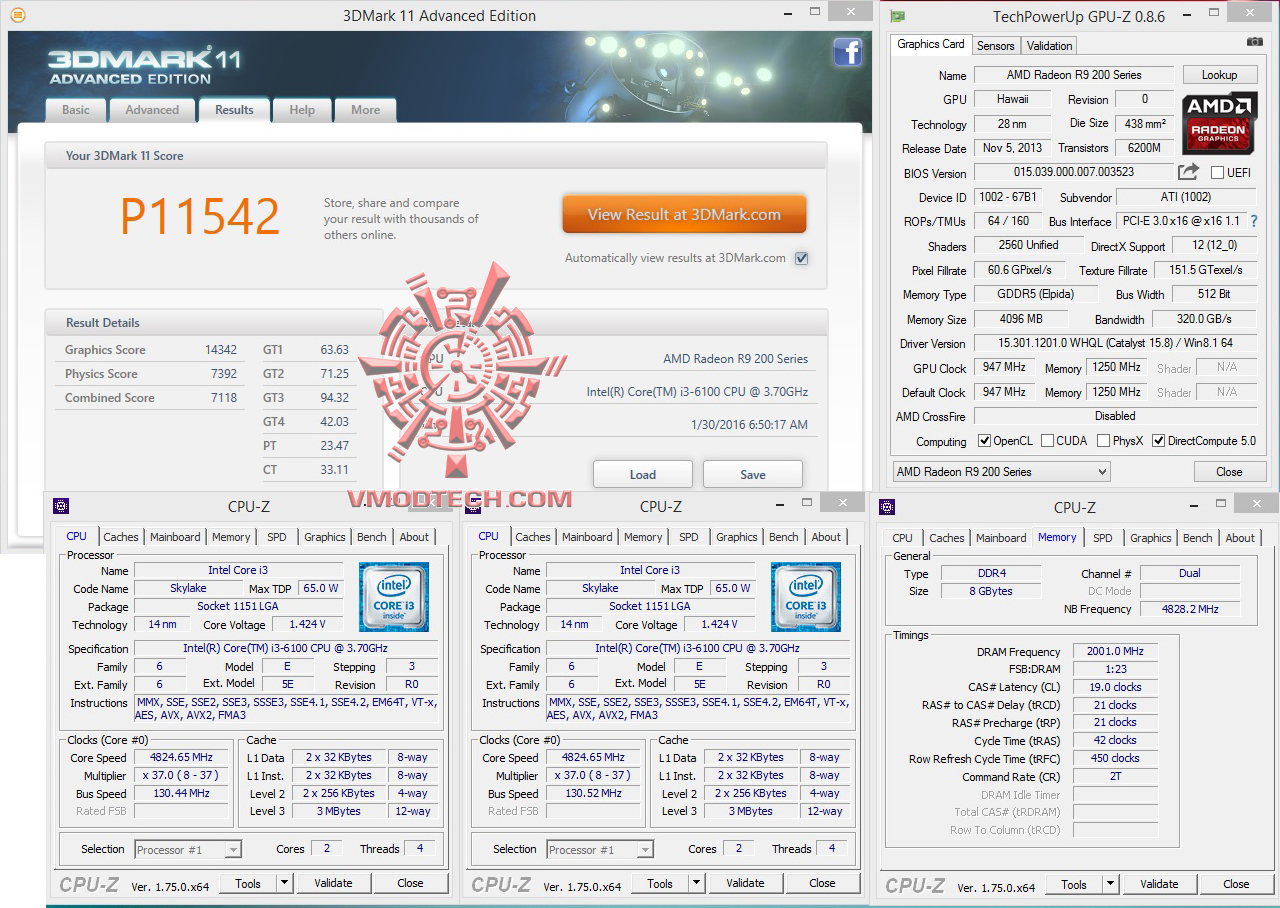Click the Bus Interface question mark icon
1280x908 pixels.
click(x=1254, y=221)
